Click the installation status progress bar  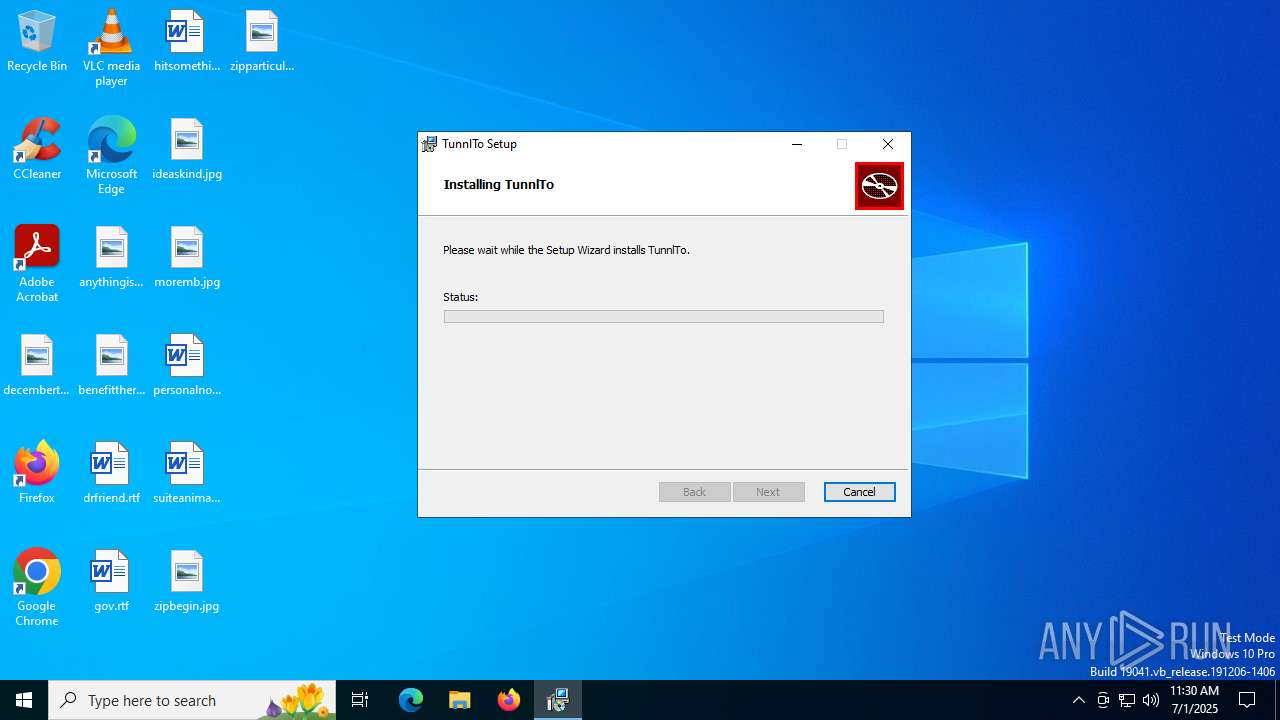(x=663, y=316)
